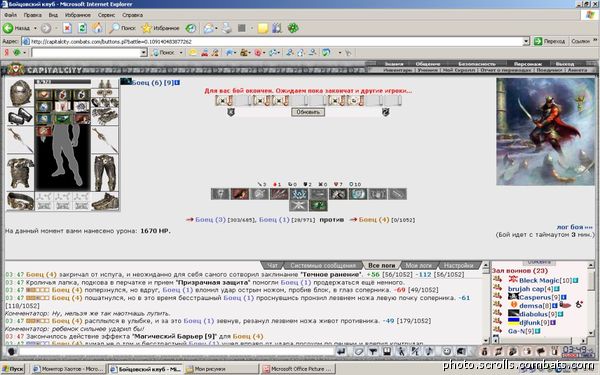Click the boots equipment slot

(x=105, y=201)
